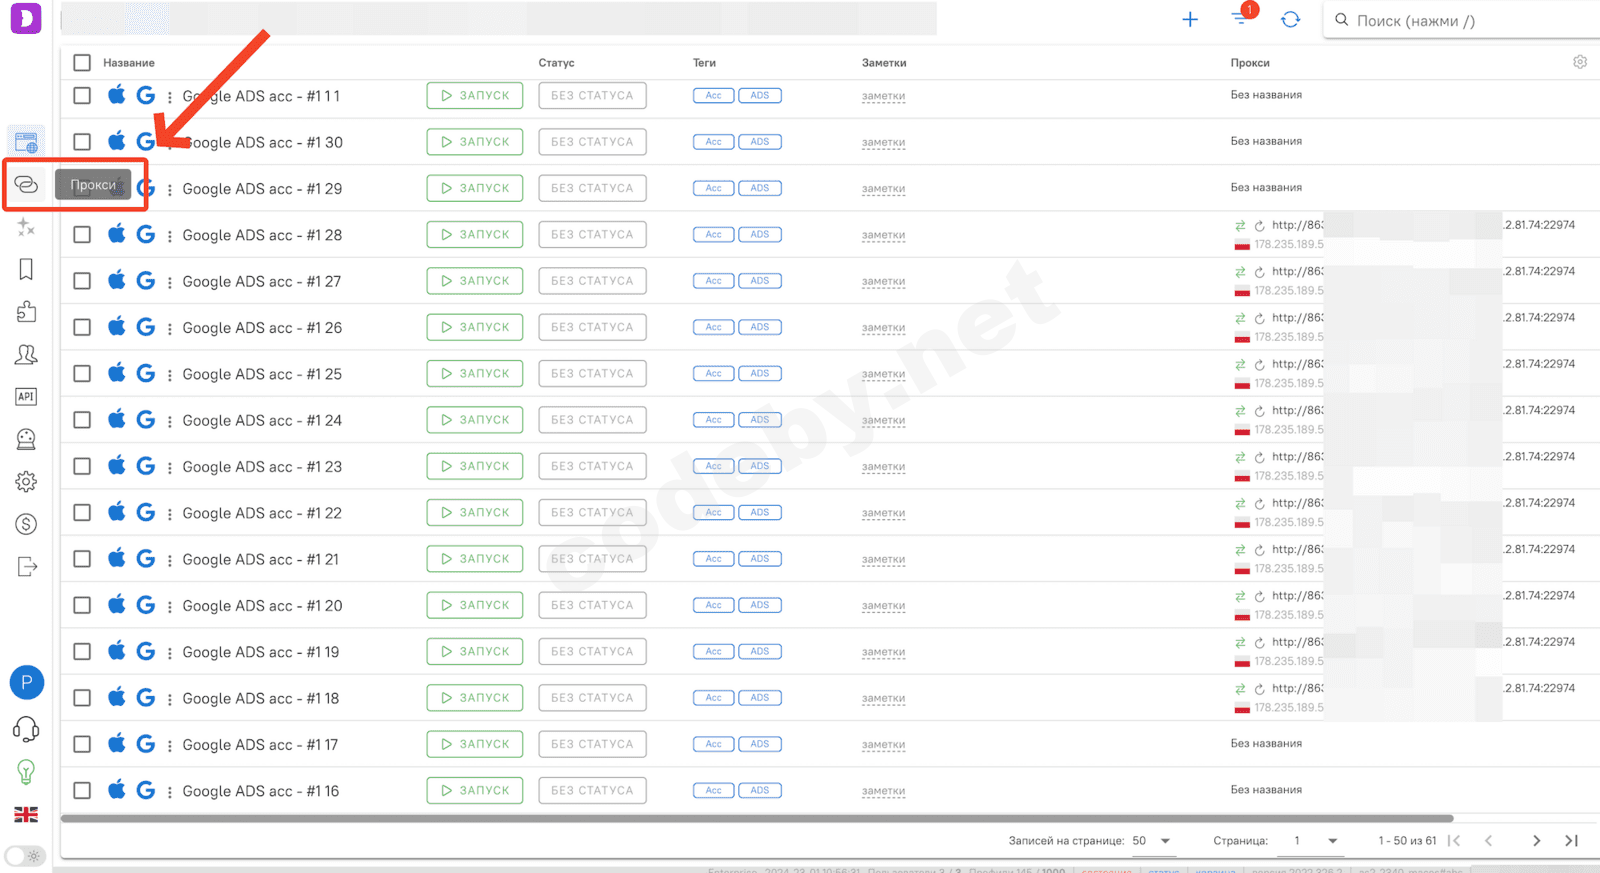Check the box for Google ADS acc #1 22
This screenshot has height=873, width=1600.
[82, 513]
